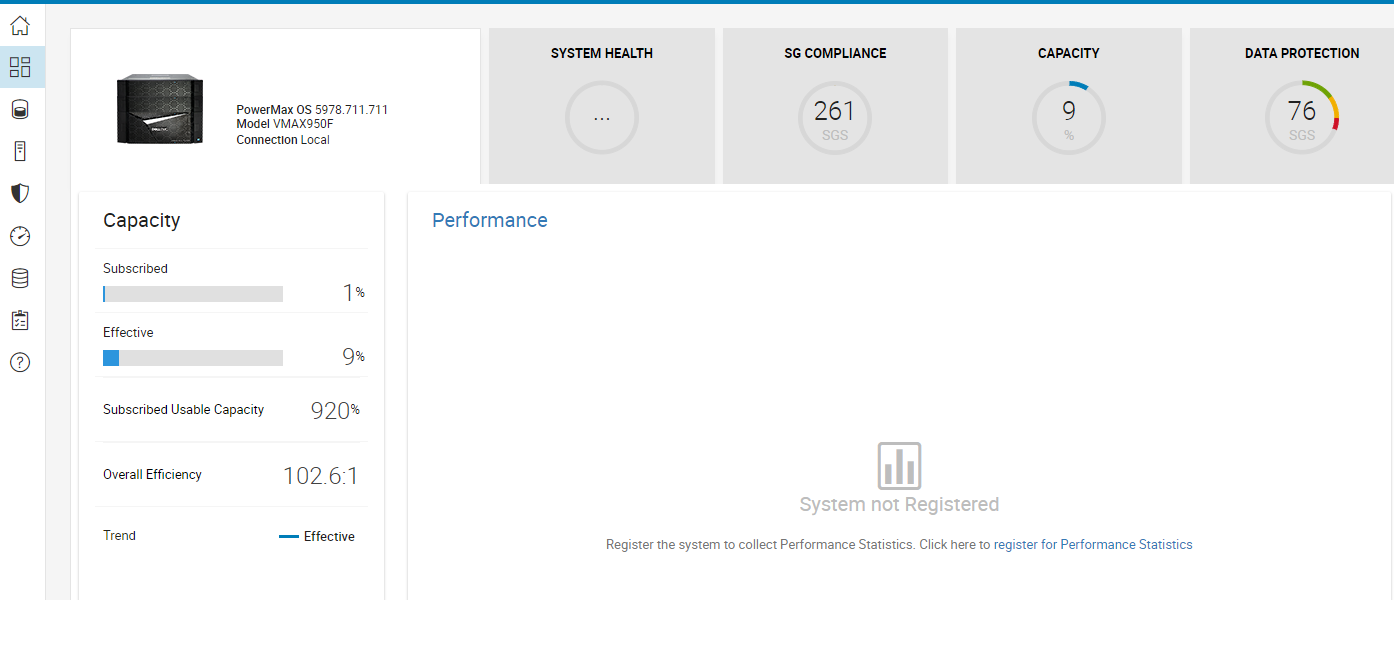Open the Storage section icon
This screenshot has width=1394, height=648.
[x=20, y=109]
